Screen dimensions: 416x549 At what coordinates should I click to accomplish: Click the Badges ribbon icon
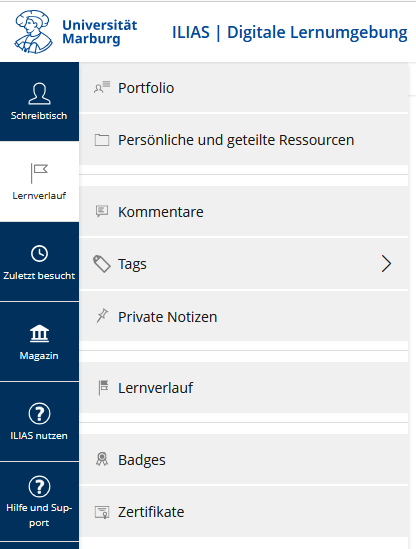click(x=102, y=459)
